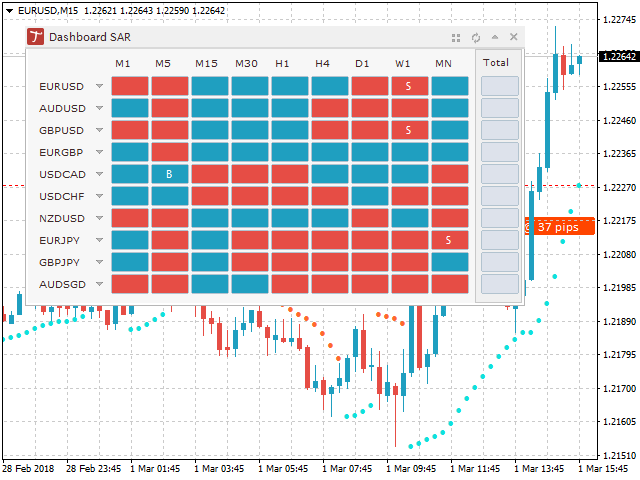Click the NZDUSD W1 blue cell
The image size is (640, 480).
coord(410,218)
